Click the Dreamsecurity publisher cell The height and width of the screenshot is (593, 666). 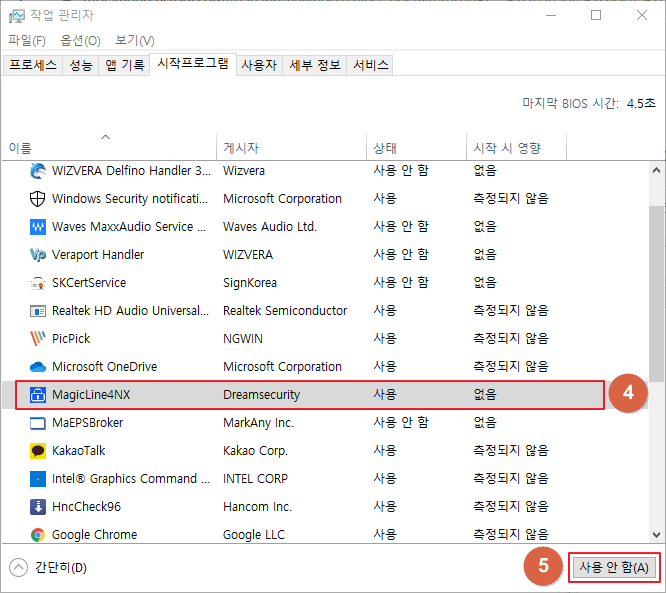click(x=262, y=395)
